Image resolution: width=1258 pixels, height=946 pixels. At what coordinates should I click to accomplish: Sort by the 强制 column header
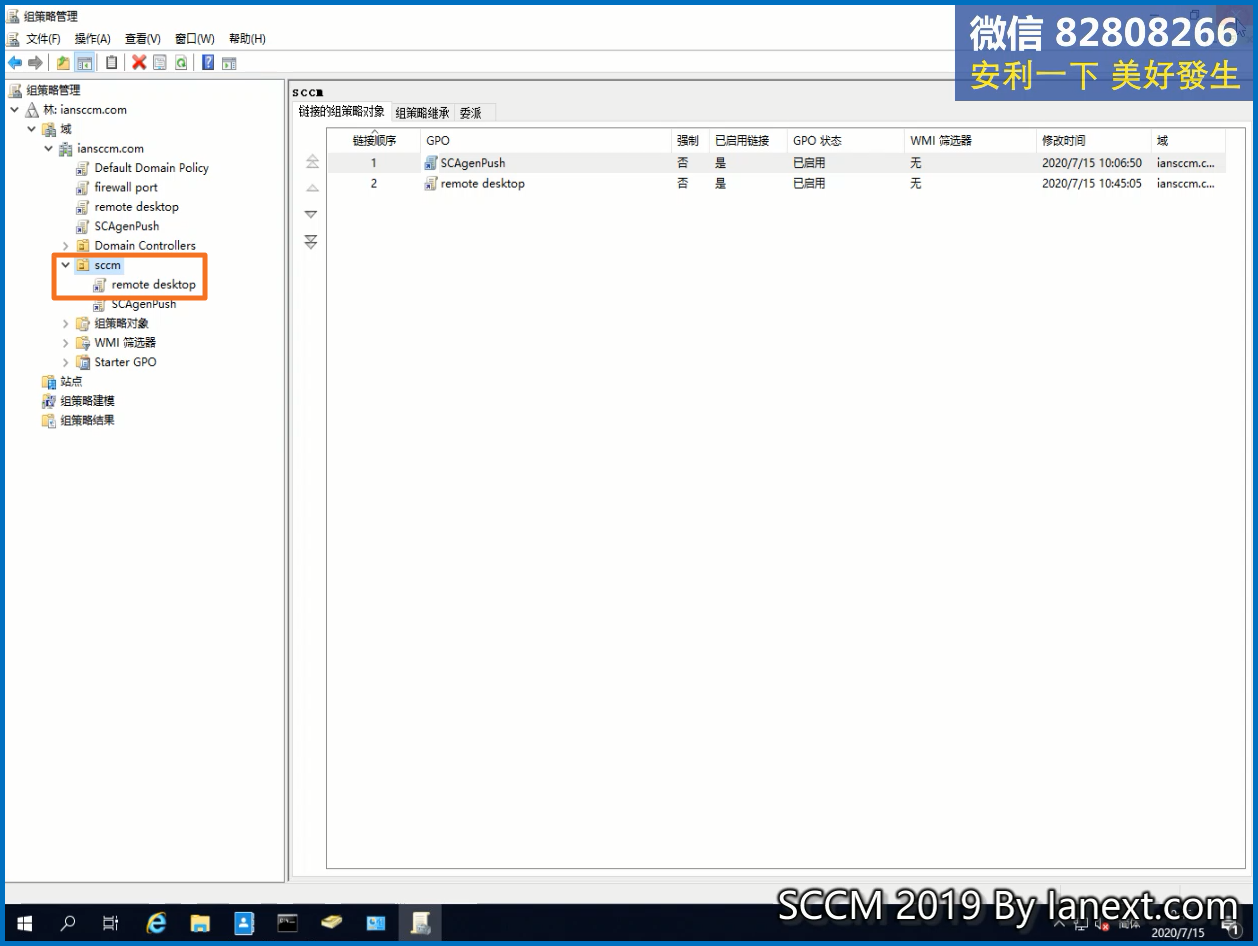coord(690,141)
